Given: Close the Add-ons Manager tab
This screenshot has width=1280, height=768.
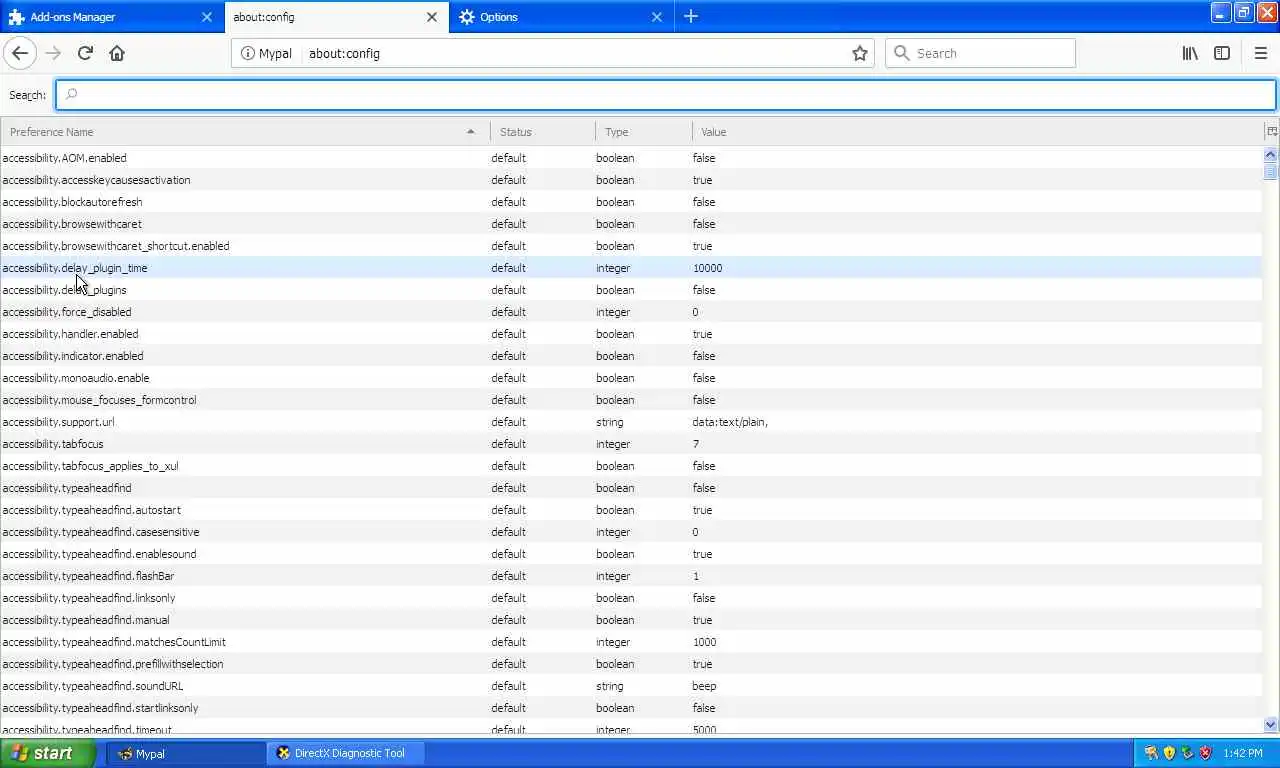Looking at the screenshot, I should [x=207, y=17].
